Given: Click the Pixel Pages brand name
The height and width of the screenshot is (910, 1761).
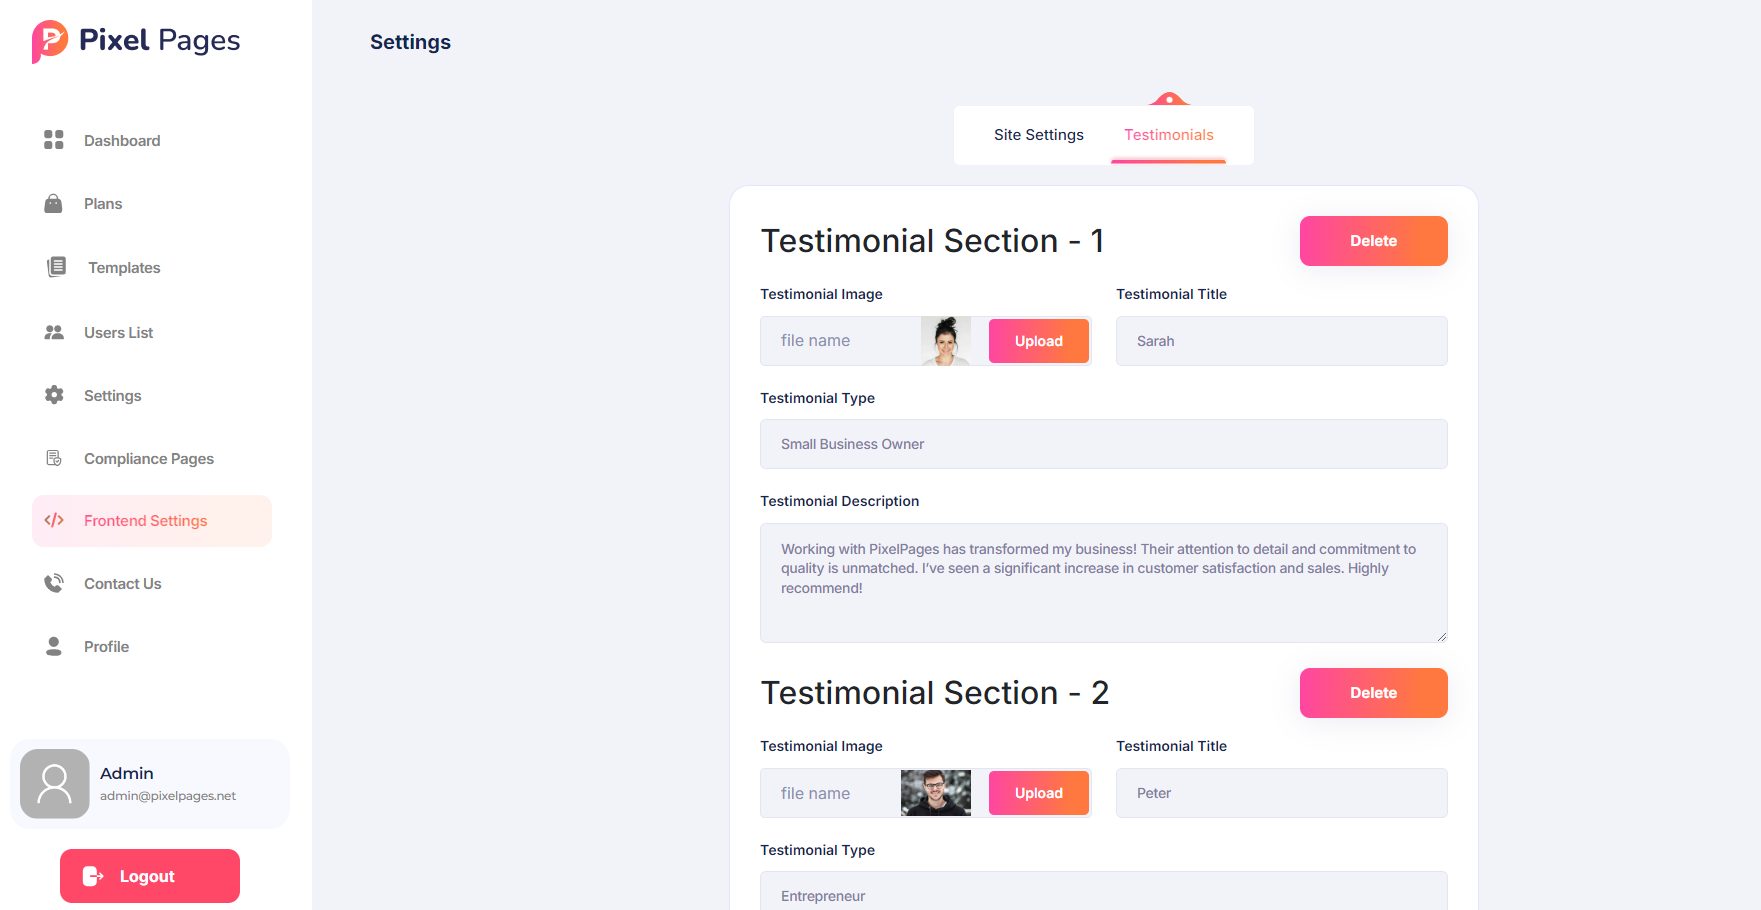Looking at the screenshot, I should 160,41.
